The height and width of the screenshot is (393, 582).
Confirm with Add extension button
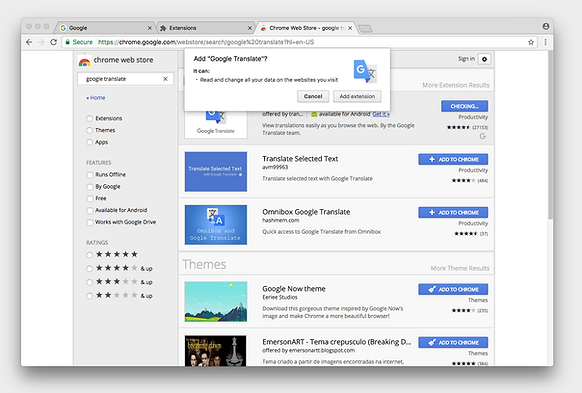(357, 96)
